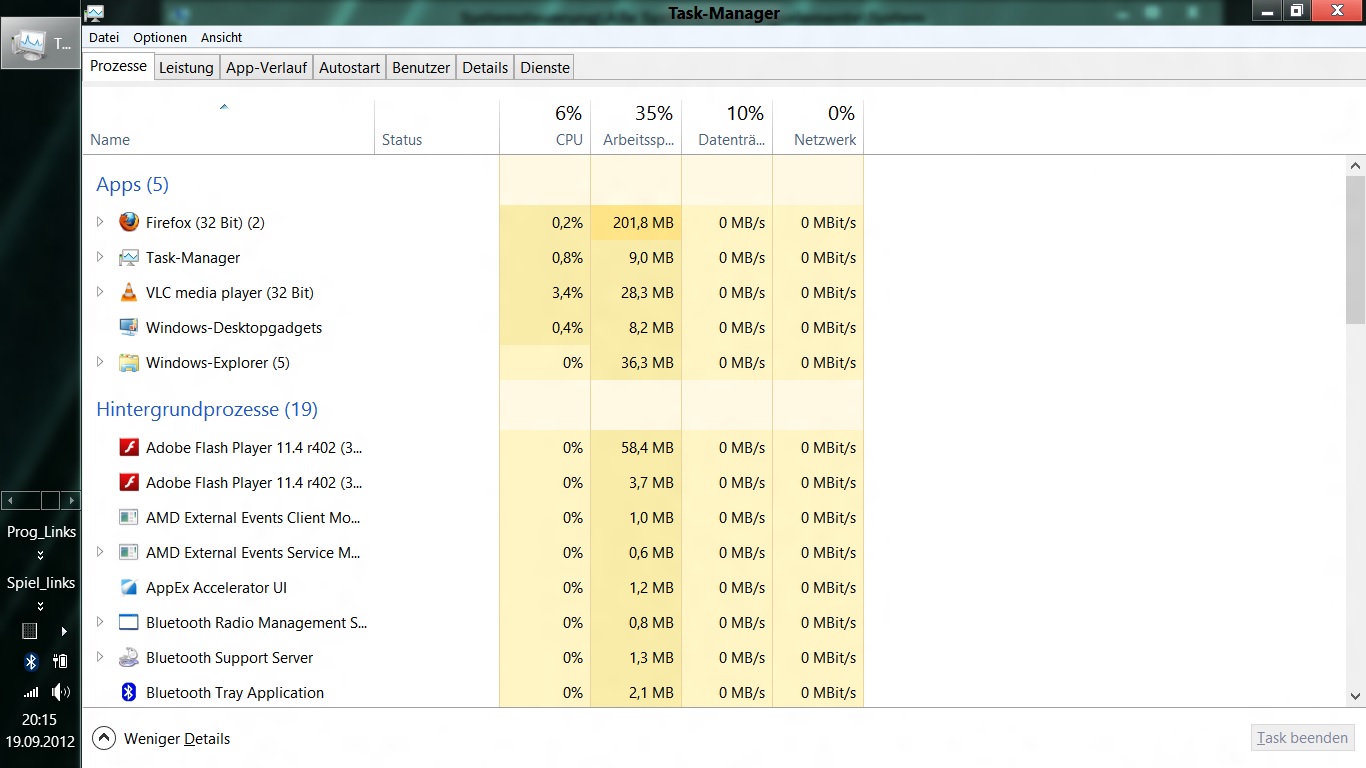Expand the Bluetooth Support Server row
The image size is (1366, 768).
(x=100, y=657)
